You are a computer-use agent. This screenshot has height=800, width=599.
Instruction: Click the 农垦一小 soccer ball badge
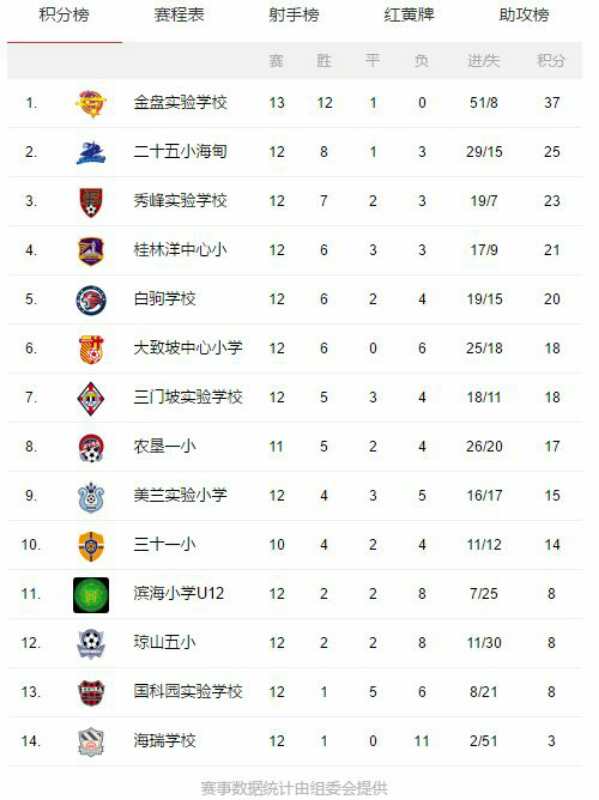(91, 447)
